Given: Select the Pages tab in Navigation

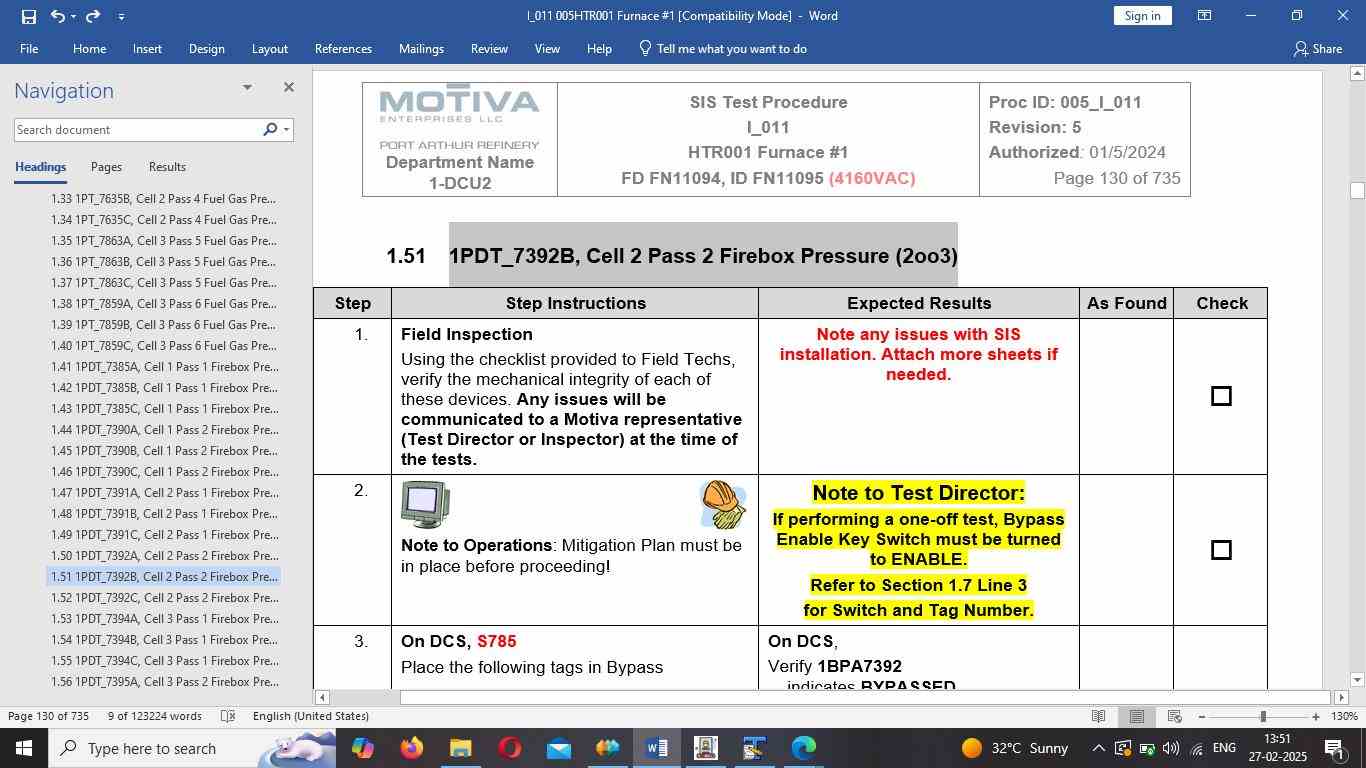Looking at the screenshot, I should [106, 167].
